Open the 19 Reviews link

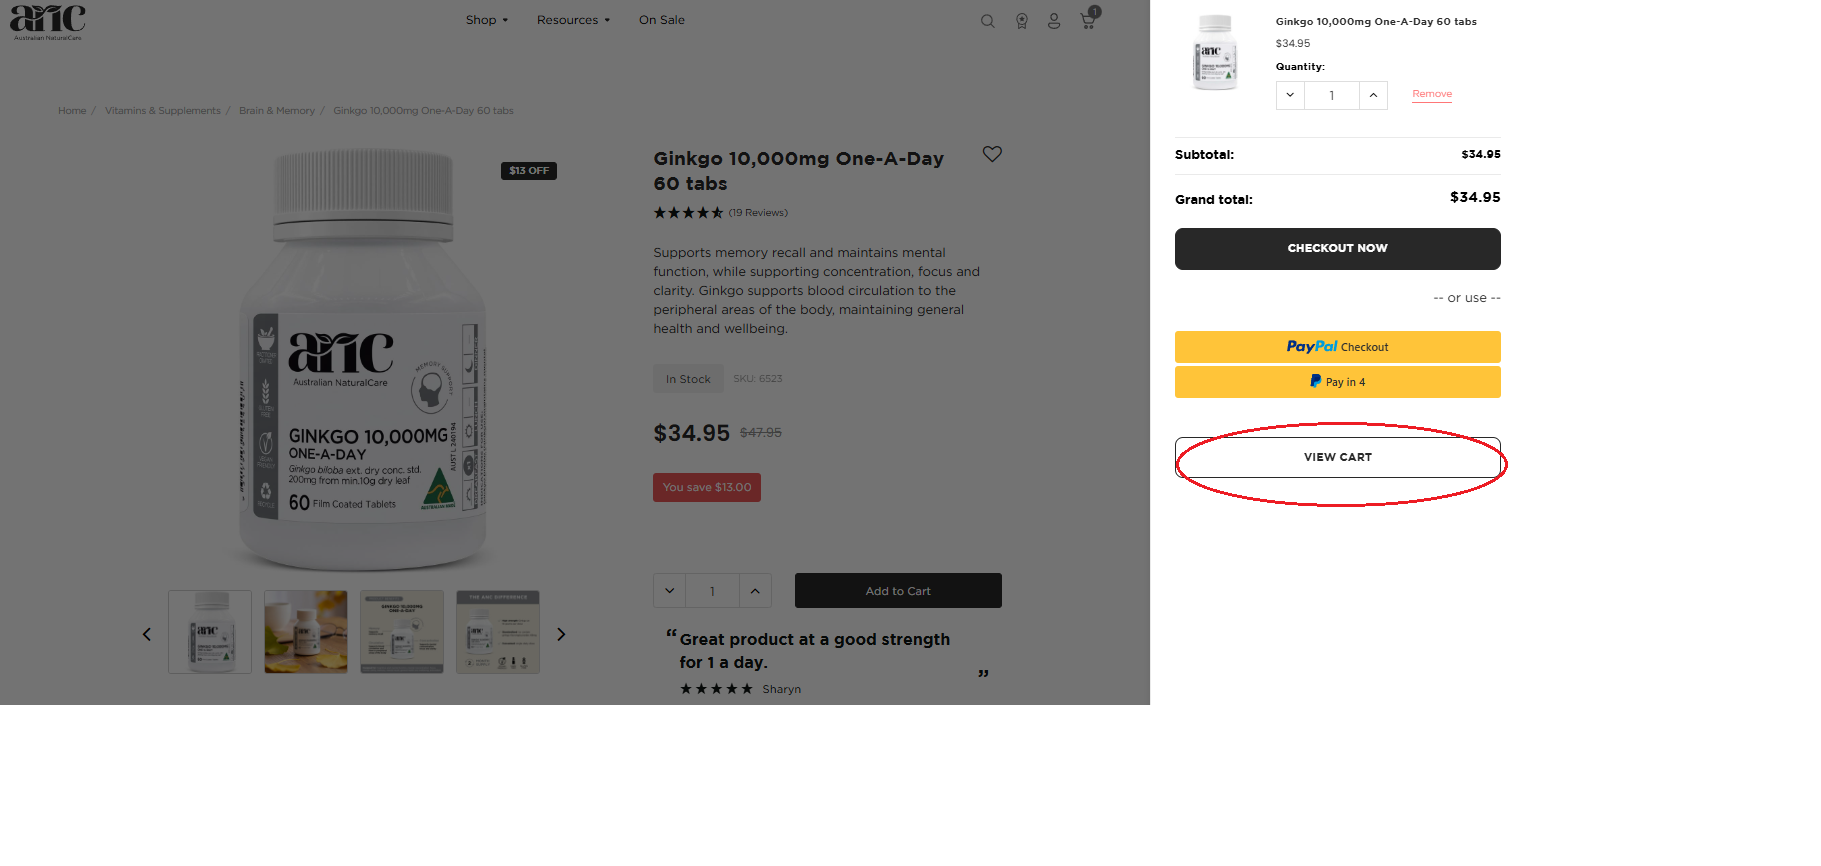click(758, 213)
